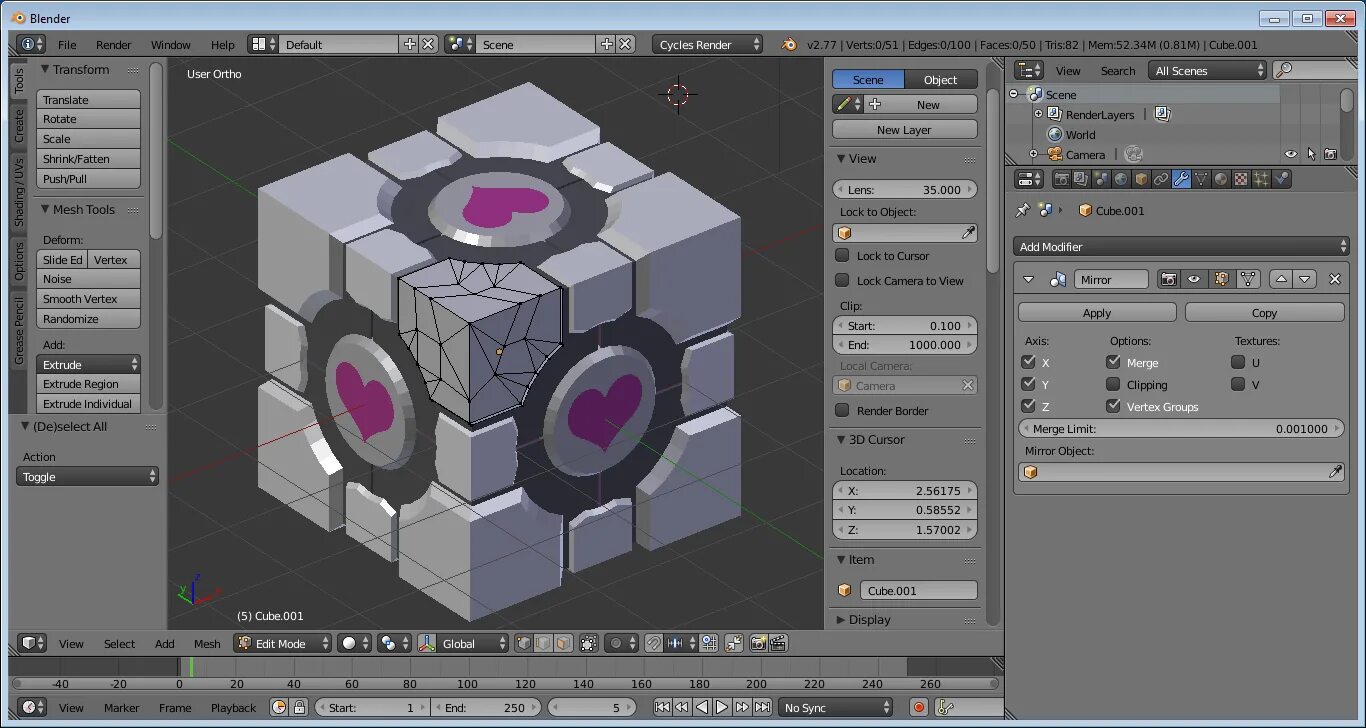Click automatic keyframe record button
This screenshot has height=728, width=1366.
click(919, 707)
